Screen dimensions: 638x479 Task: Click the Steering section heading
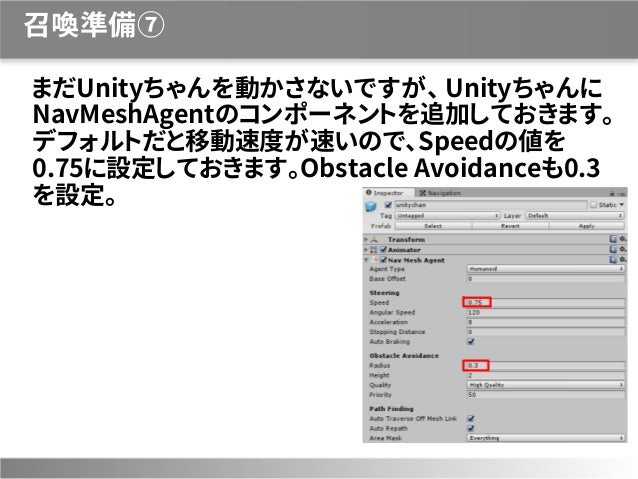tap(384, 293)
